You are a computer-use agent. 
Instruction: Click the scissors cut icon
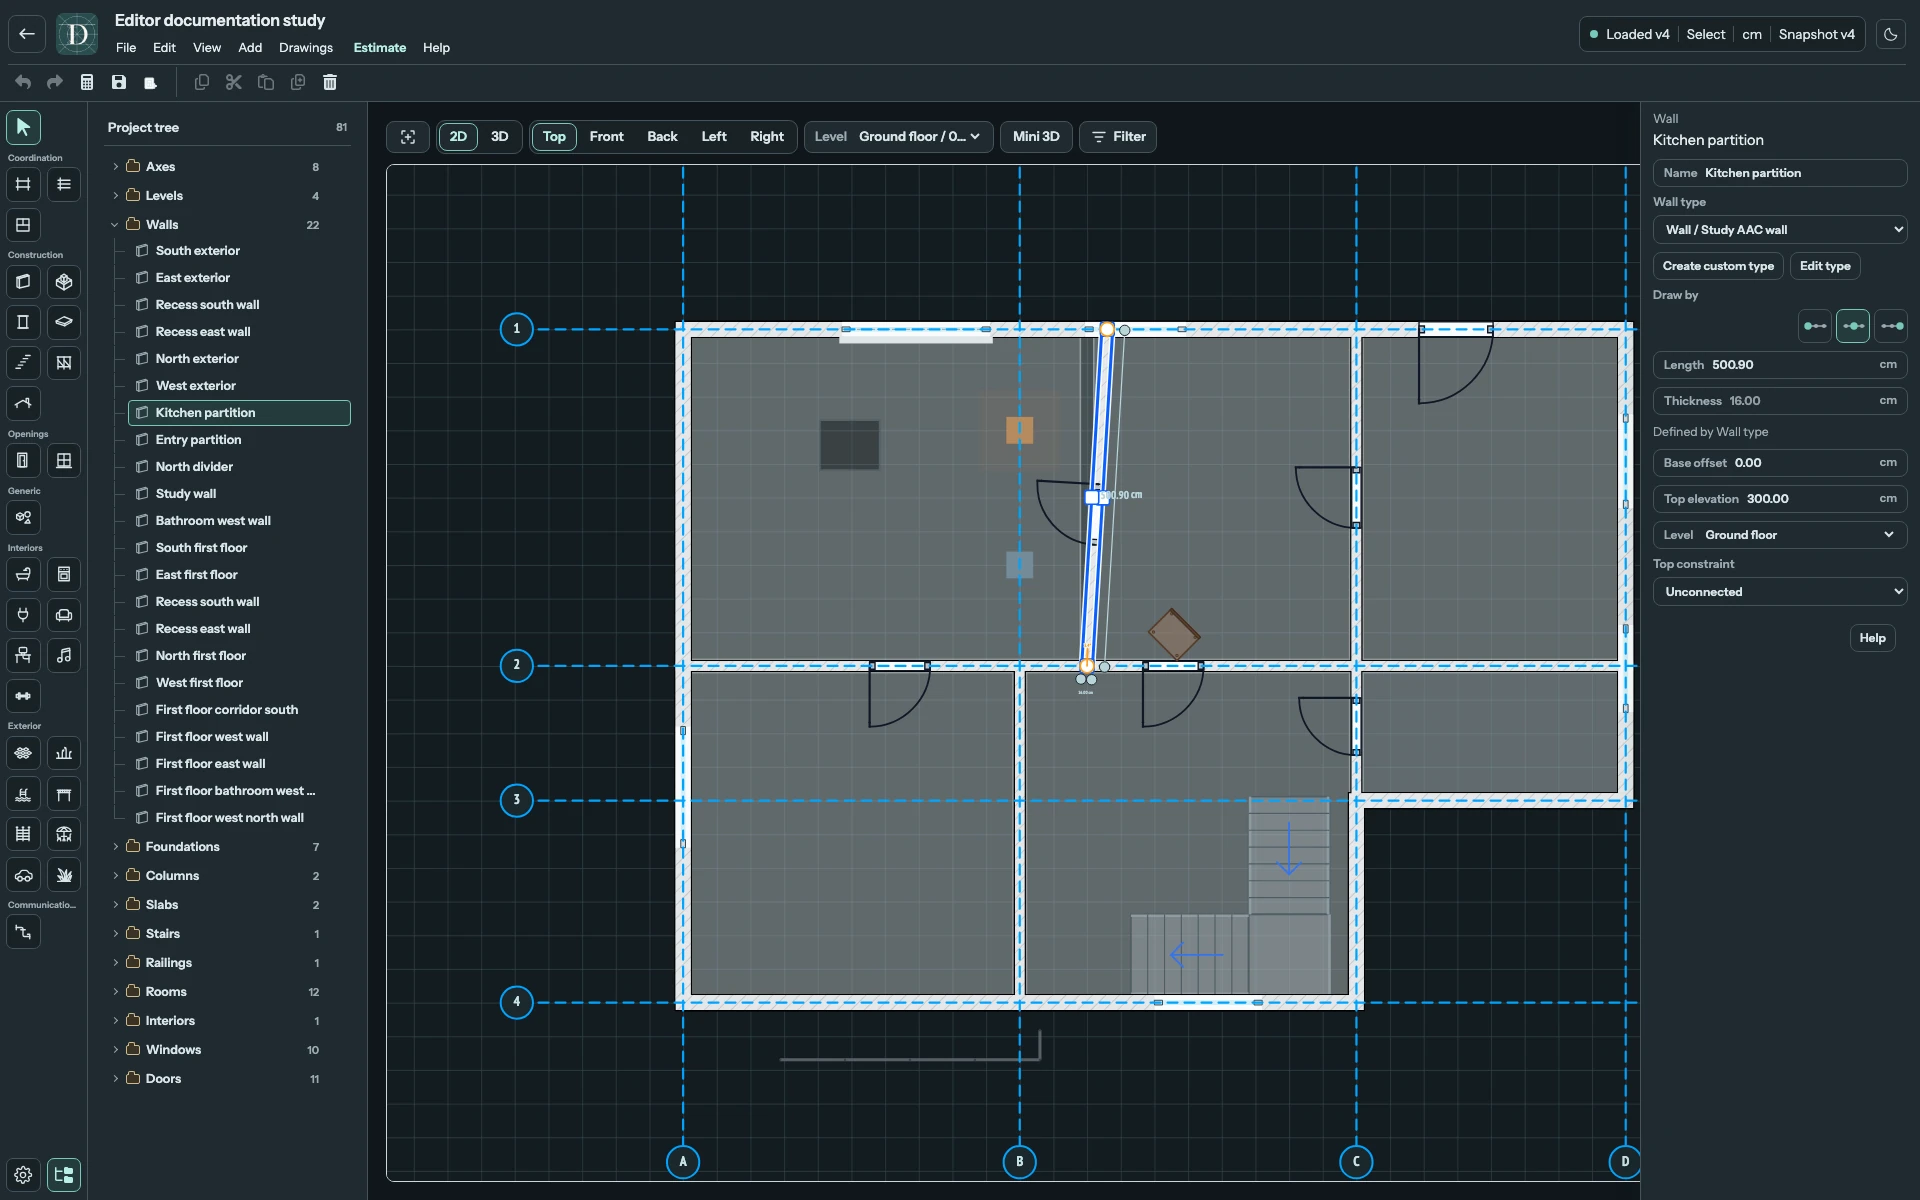234,82
